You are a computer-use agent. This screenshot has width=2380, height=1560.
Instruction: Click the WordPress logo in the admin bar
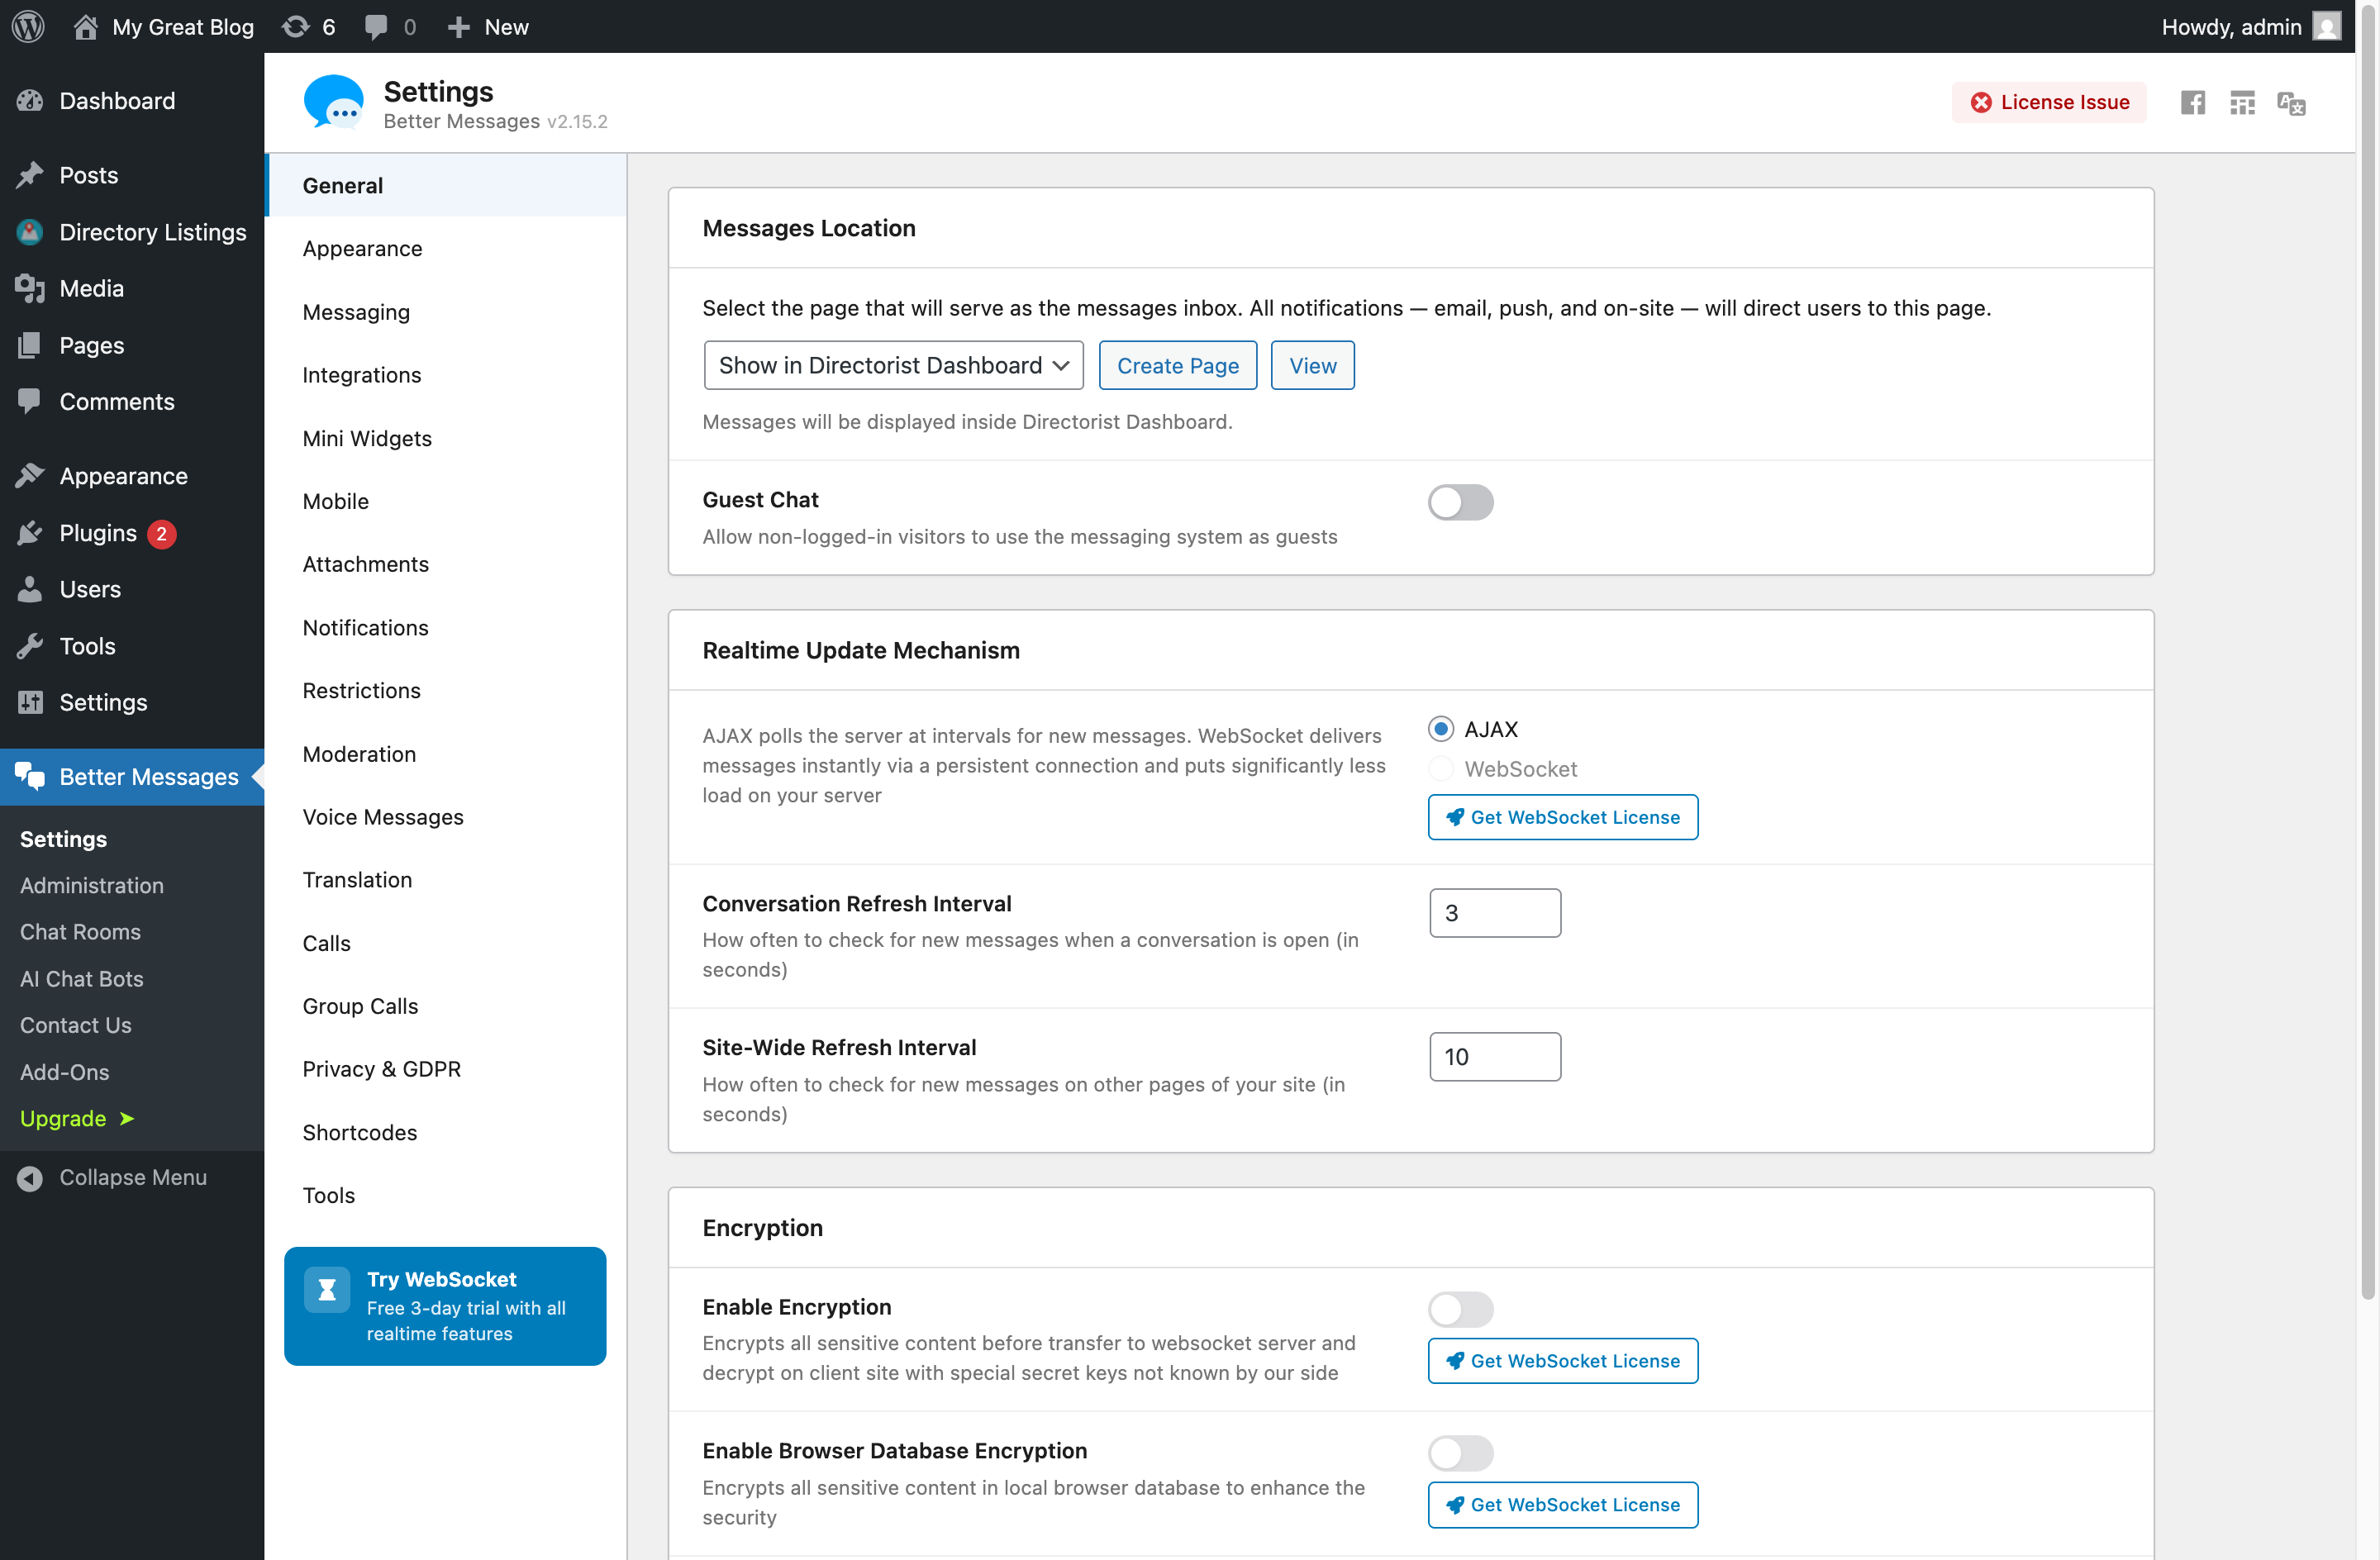click(x=28, y=26)
